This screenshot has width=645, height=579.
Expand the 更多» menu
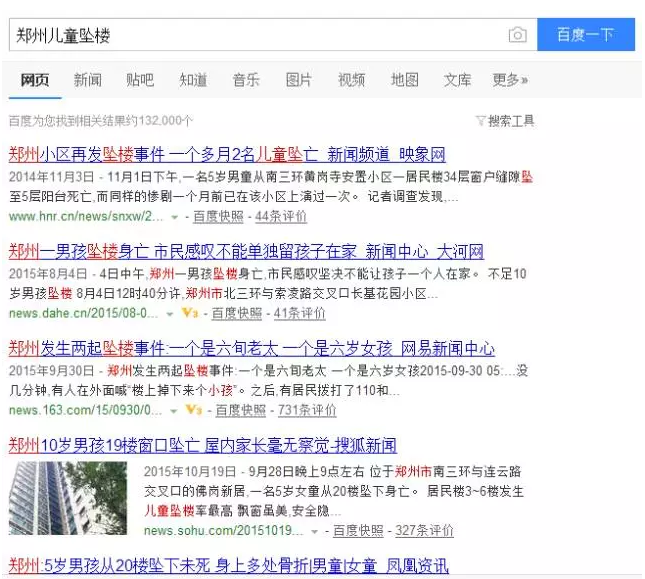click(x=510, y=80)
